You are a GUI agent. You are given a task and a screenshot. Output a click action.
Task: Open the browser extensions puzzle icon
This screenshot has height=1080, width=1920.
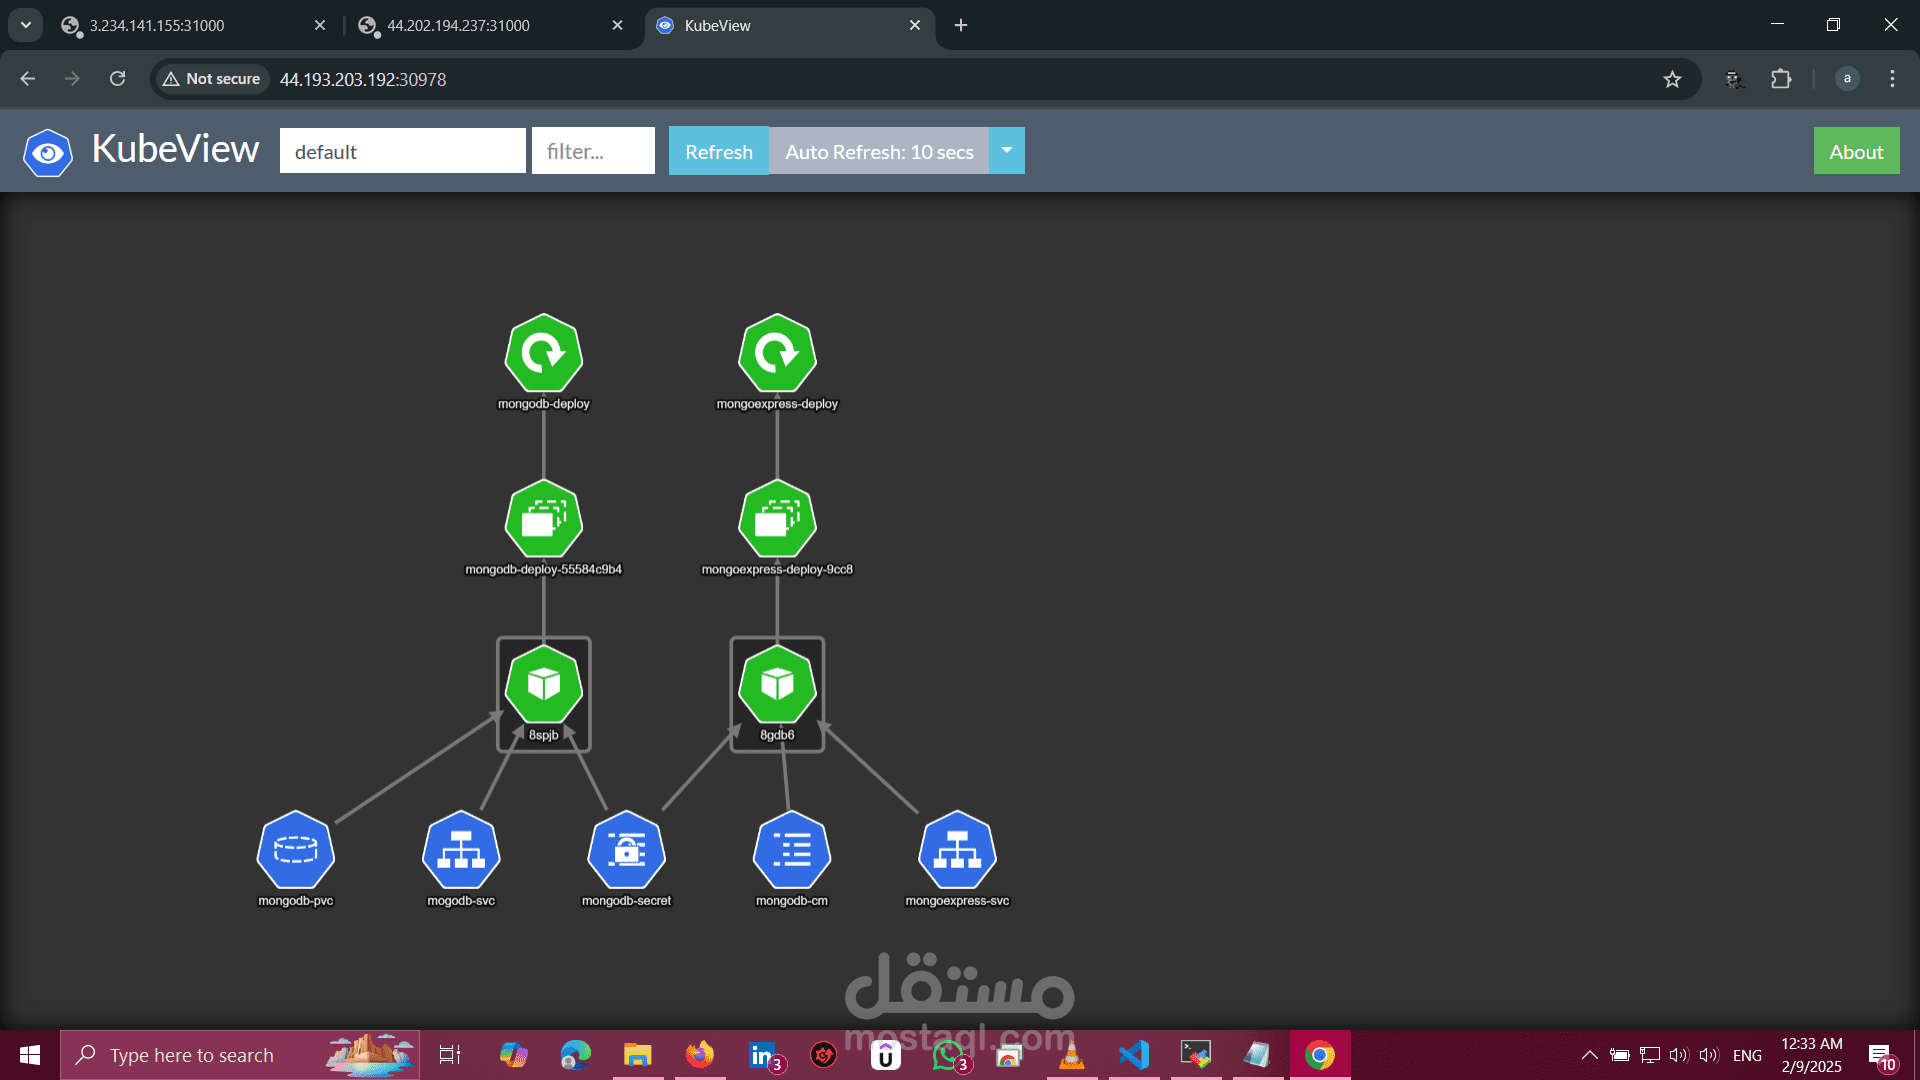click(x=1781, y=79)
